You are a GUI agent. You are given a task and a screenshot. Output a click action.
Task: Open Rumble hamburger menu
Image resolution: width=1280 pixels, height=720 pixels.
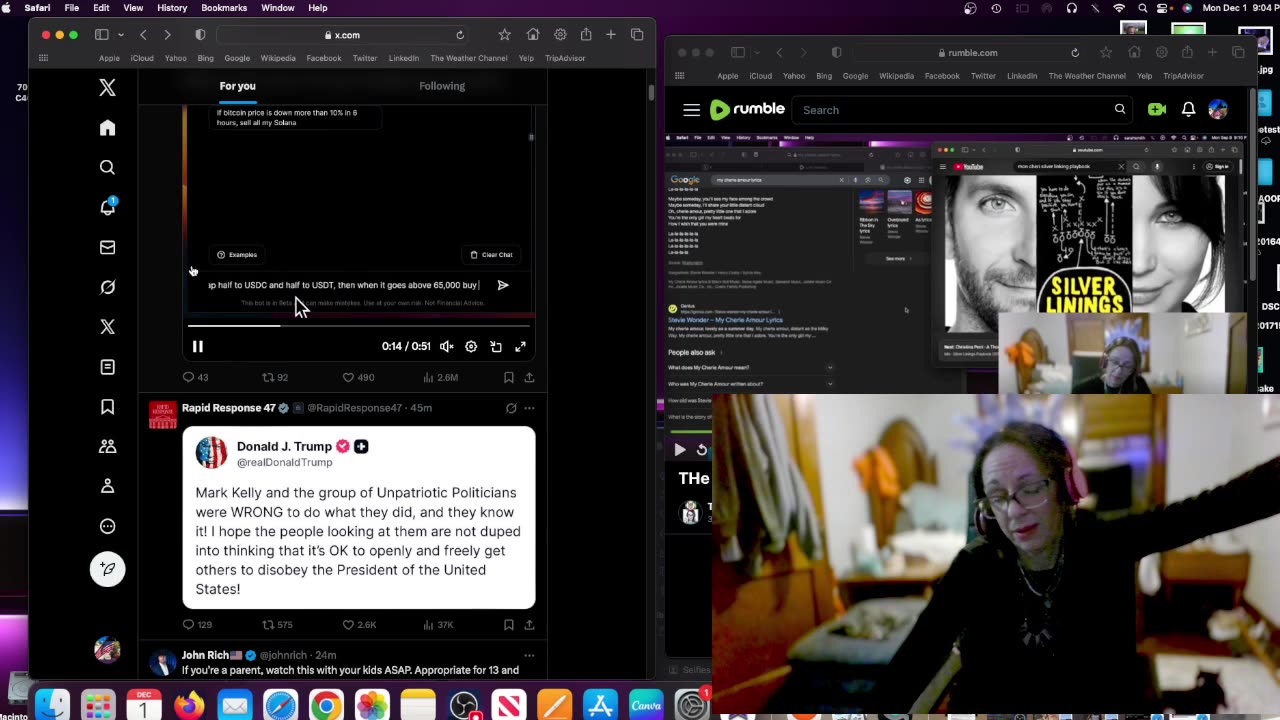coord(691,110)
